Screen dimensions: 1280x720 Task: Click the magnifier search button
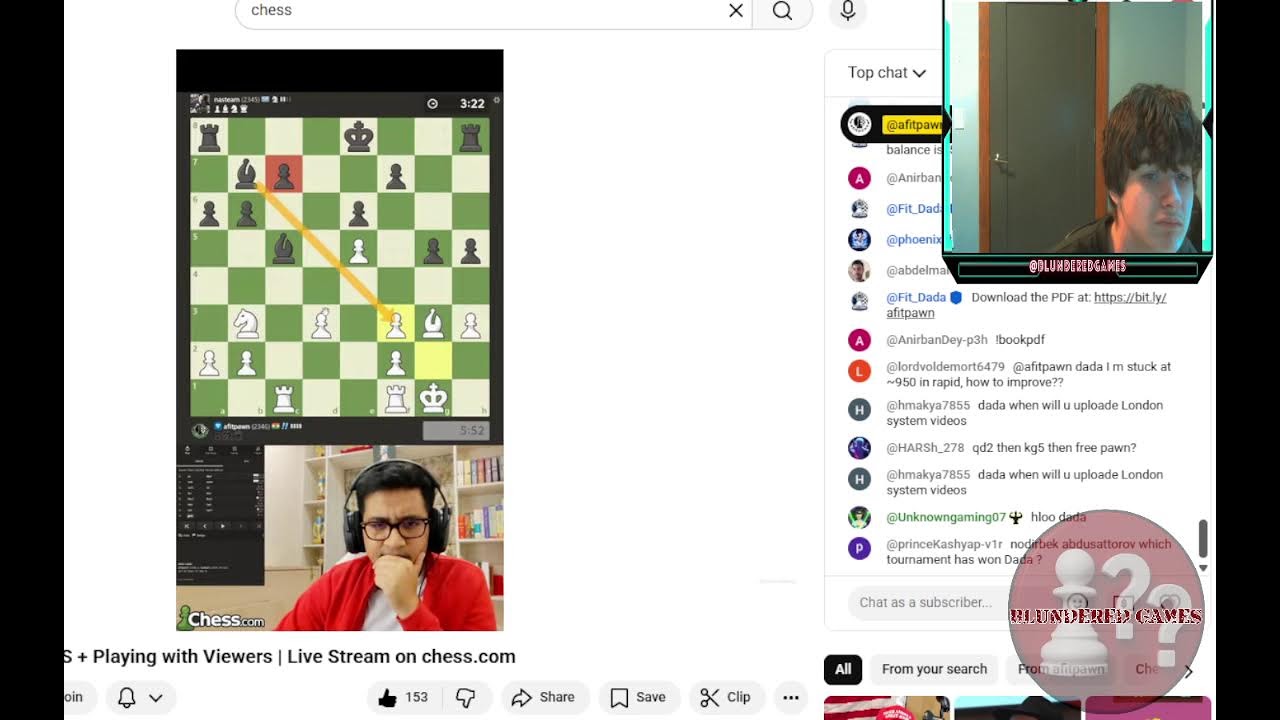pos(782,11)
